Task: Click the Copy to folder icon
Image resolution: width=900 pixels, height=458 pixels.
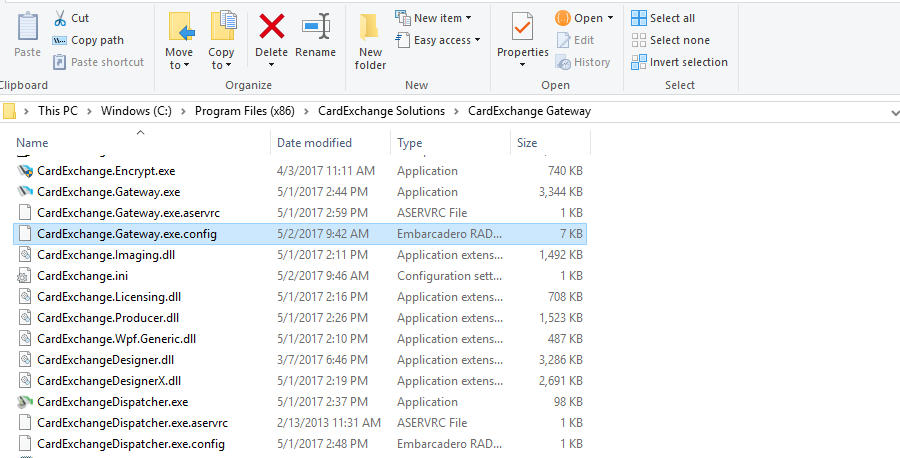Action: pos(223,26)
